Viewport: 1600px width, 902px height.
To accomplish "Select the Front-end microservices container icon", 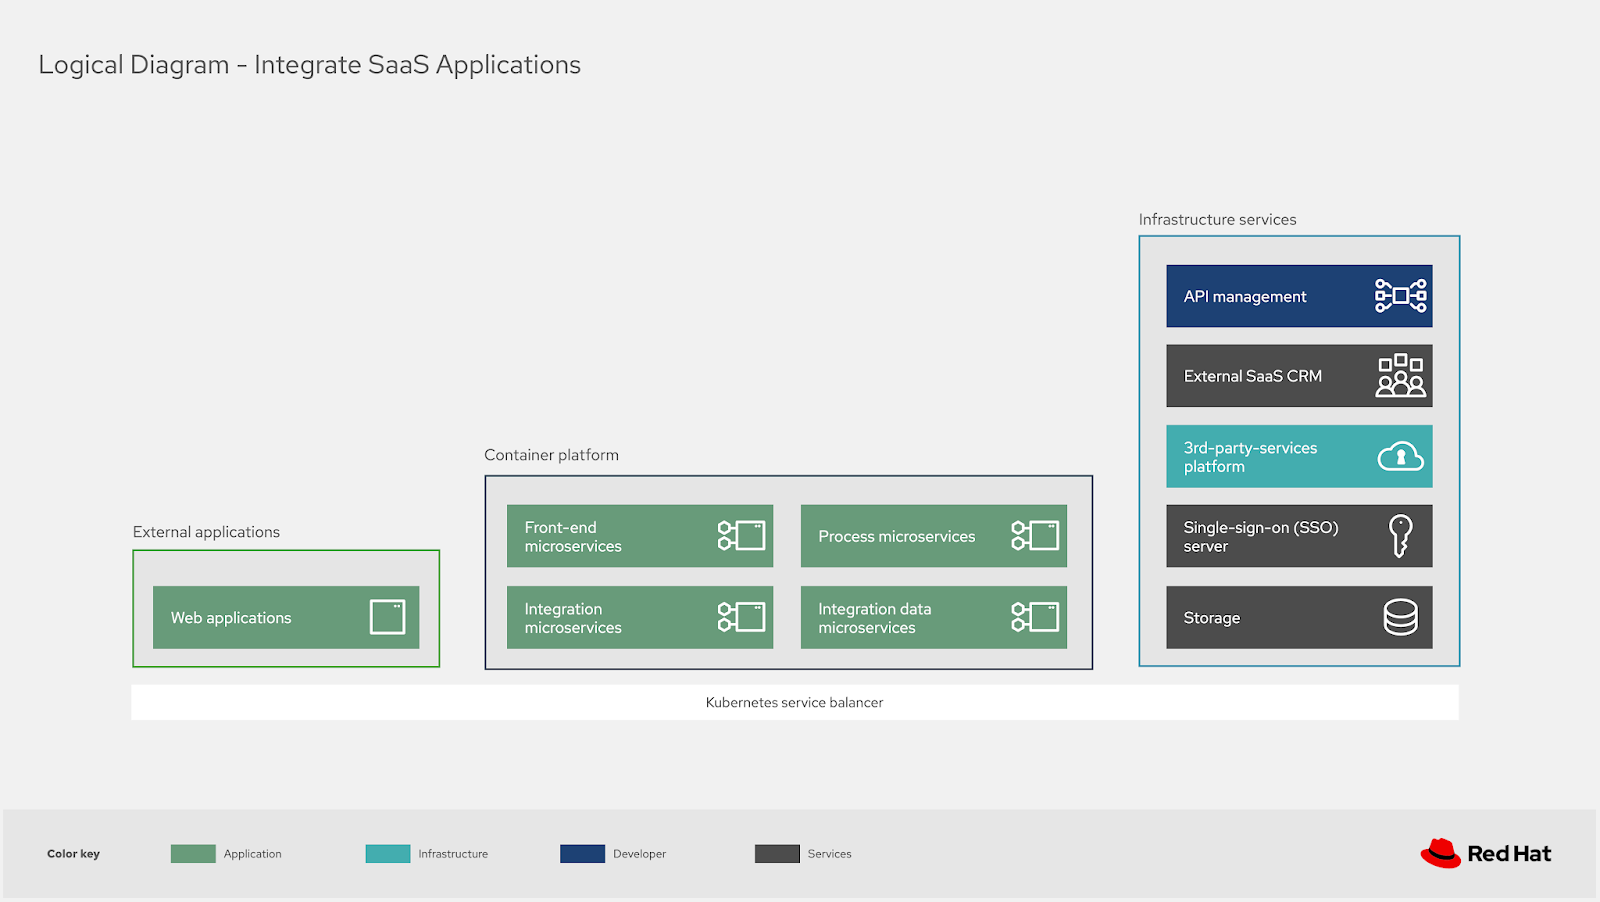I will click(x=740, y=536).
